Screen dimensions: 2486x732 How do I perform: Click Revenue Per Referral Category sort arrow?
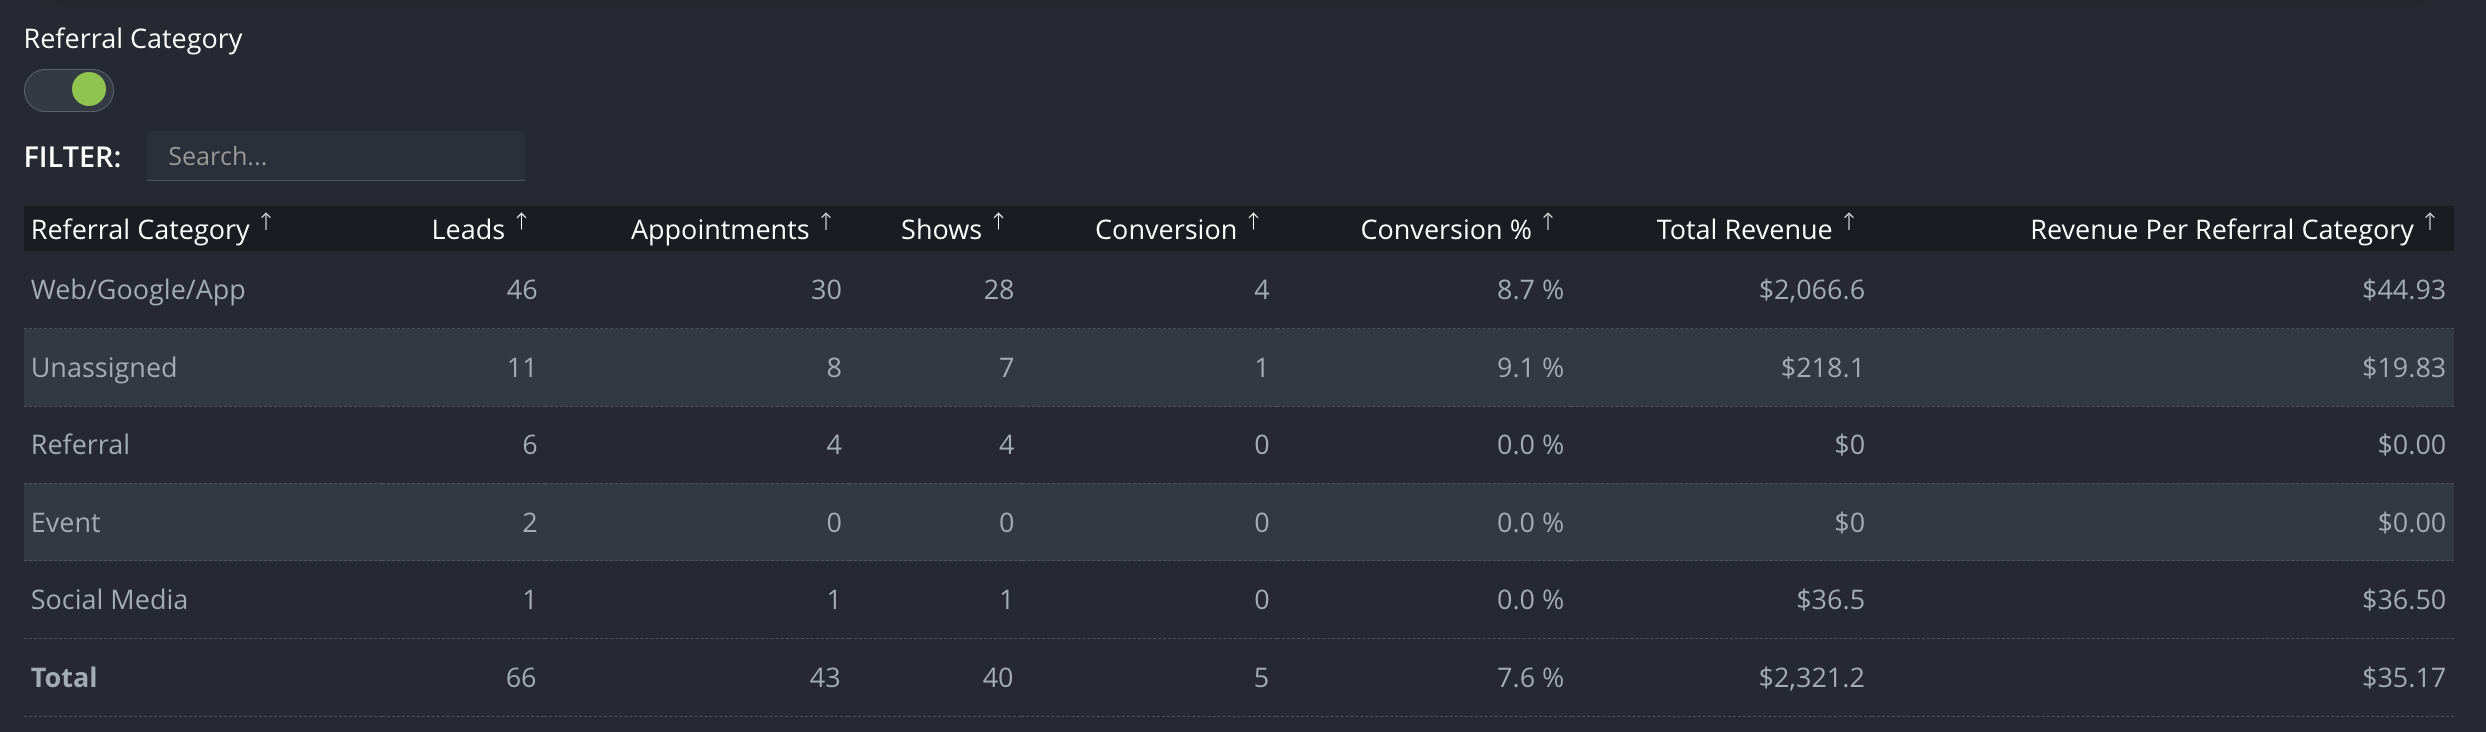(2430, 221)
